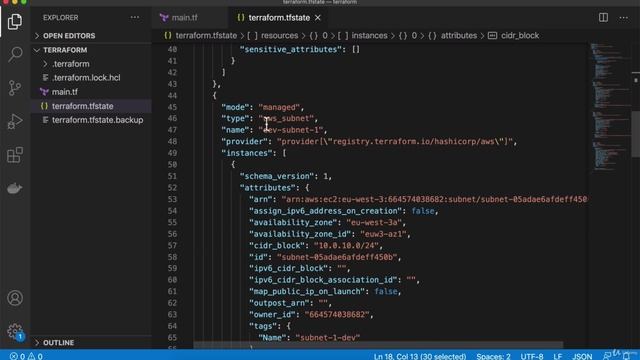Close the terraform.tfstate tab
The width and height of the screenshot is (640, 360).
[318, 18]
